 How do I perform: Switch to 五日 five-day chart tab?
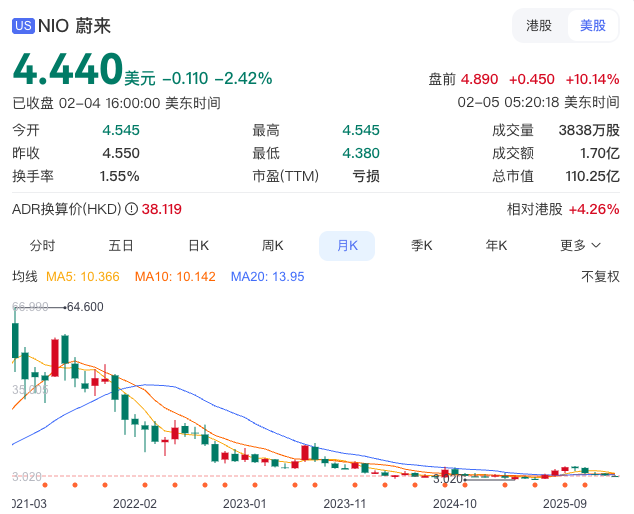[121, 245]
